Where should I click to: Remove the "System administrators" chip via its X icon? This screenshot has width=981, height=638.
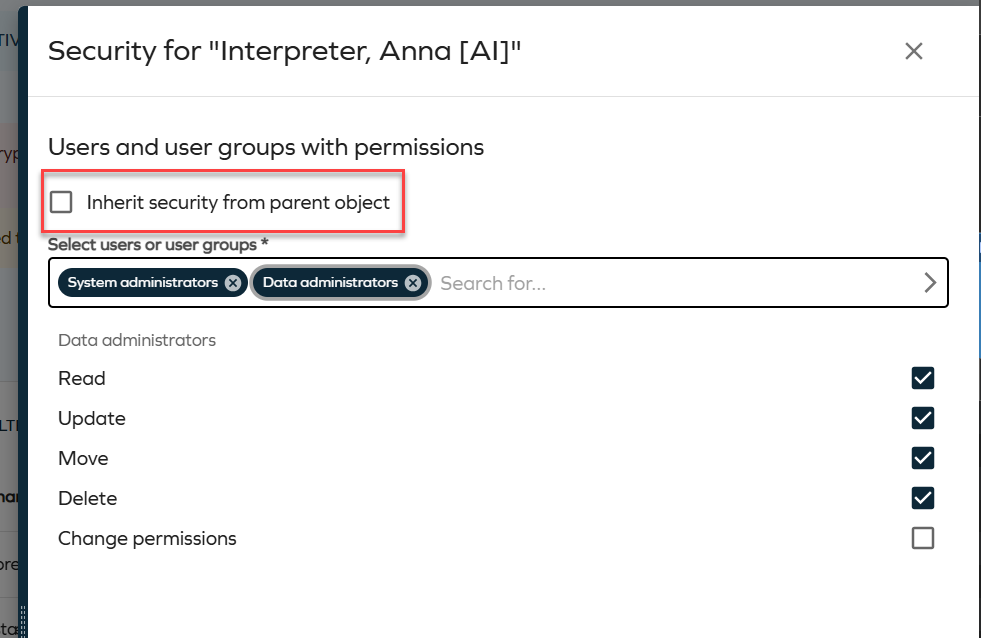click(232, 282)
